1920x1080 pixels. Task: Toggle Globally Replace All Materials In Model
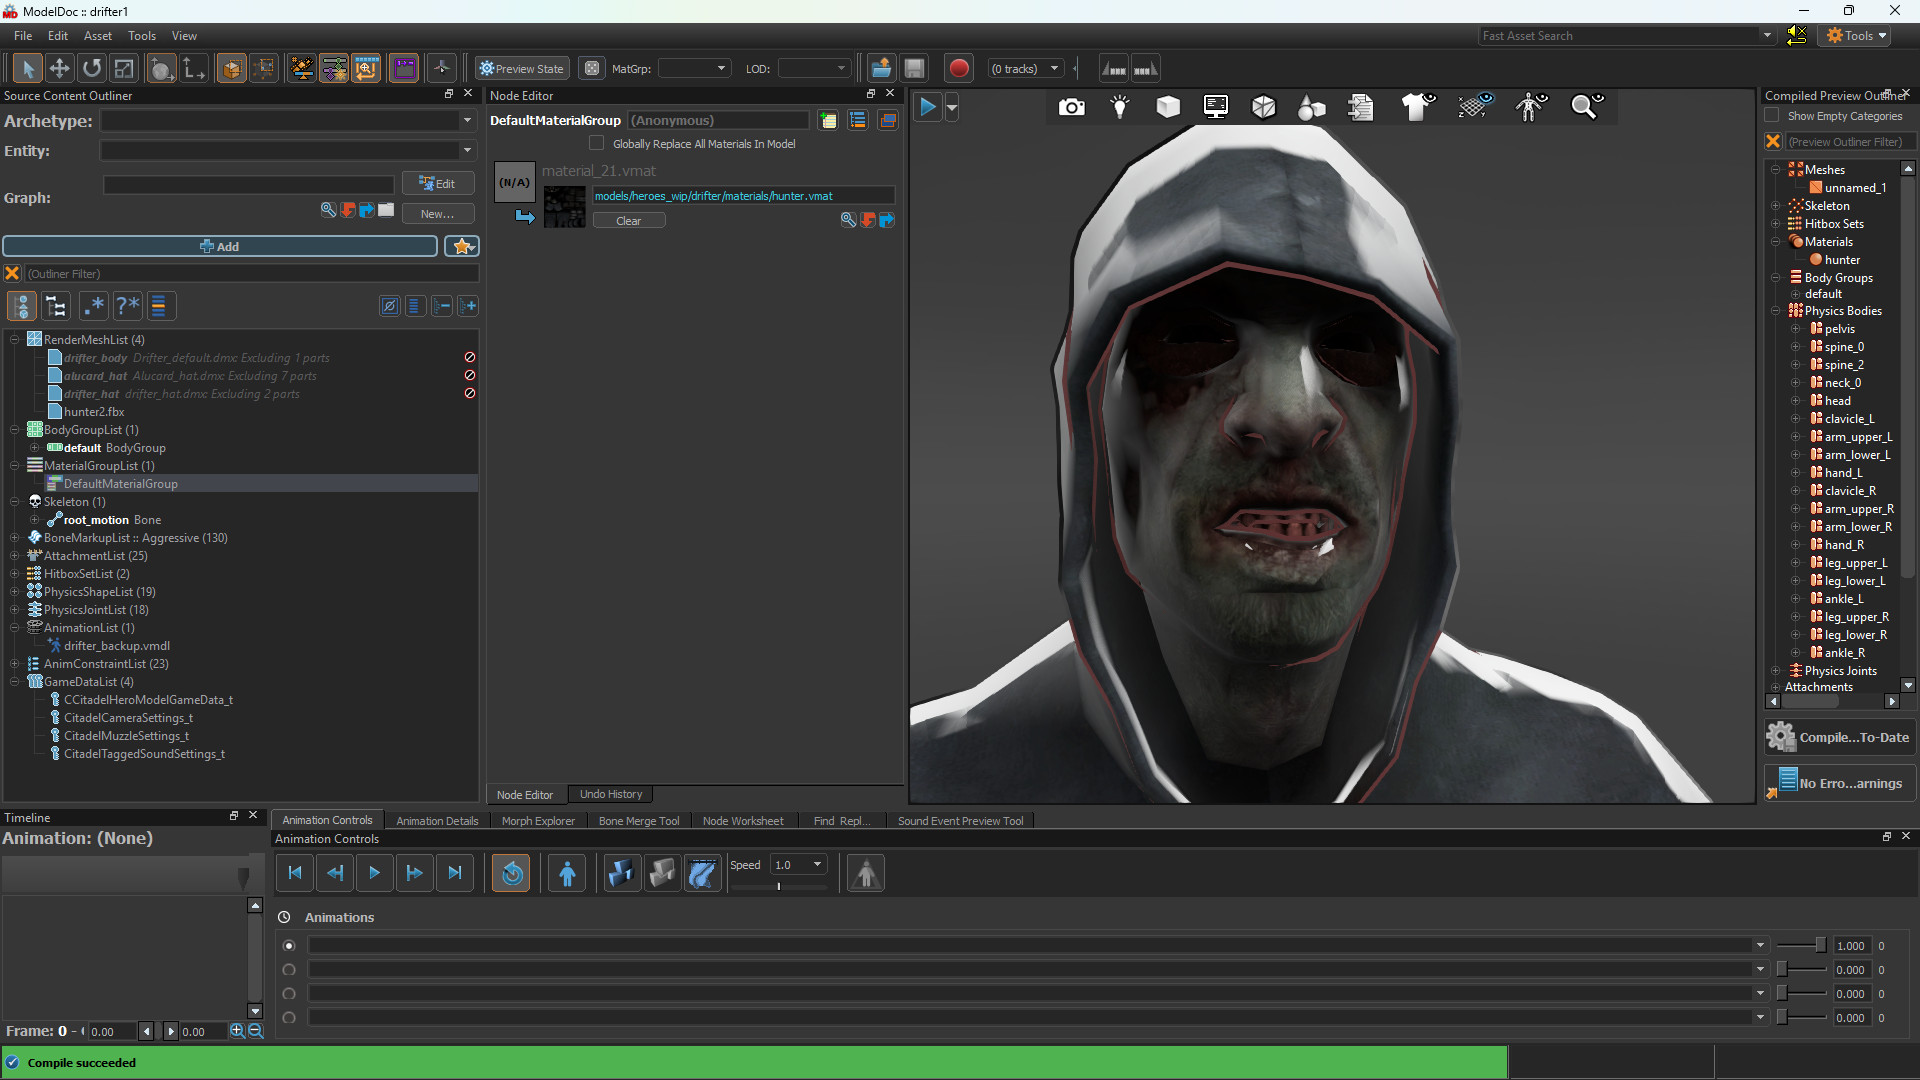597,143
